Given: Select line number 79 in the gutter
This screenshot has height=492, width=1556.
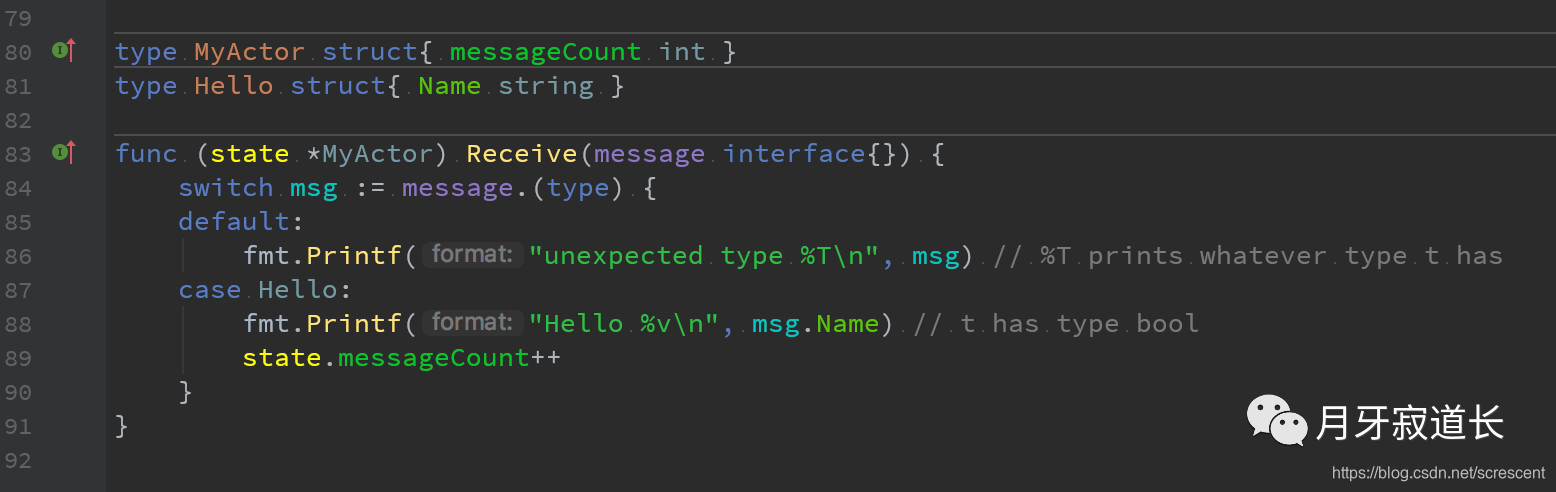Looking at the screenshot, I should 18,19.
